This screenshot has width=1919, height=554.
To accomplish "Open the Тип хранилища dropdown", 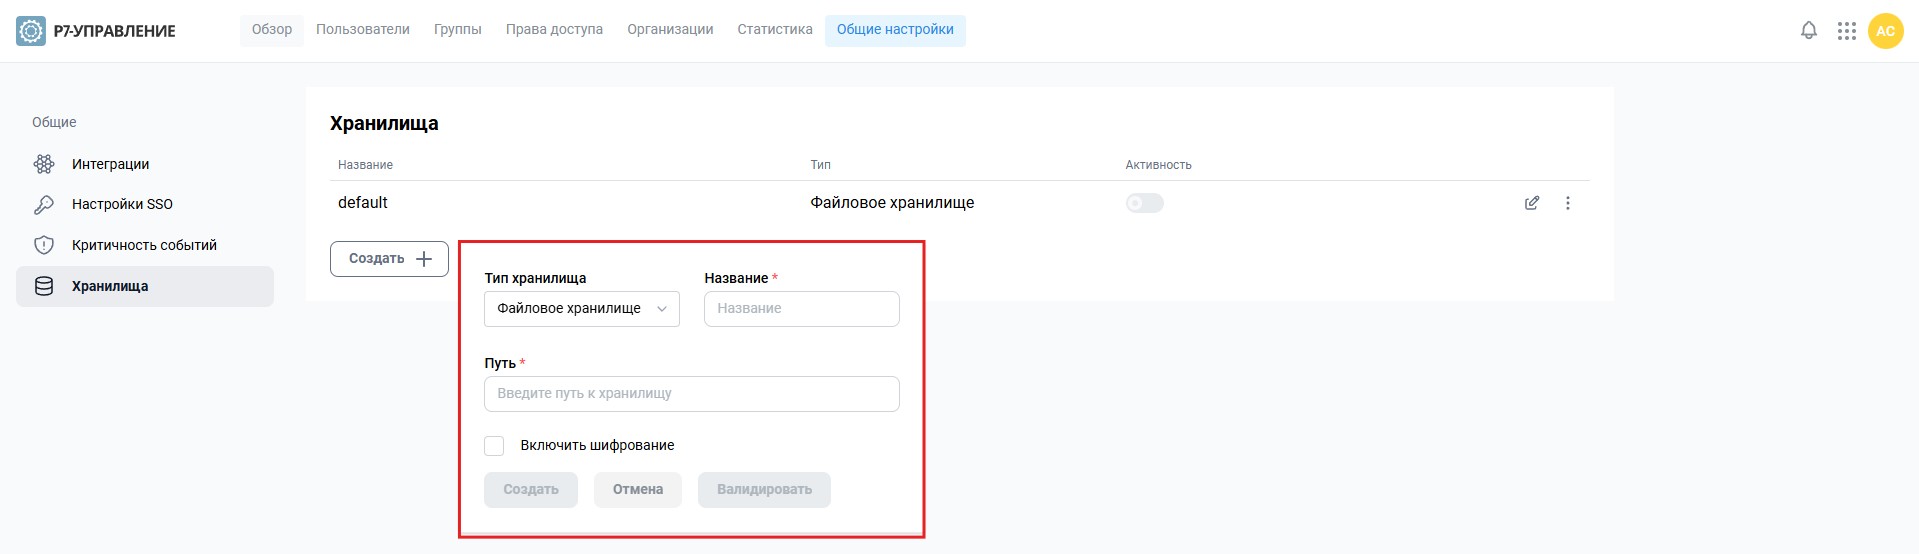I will (582, 309).
